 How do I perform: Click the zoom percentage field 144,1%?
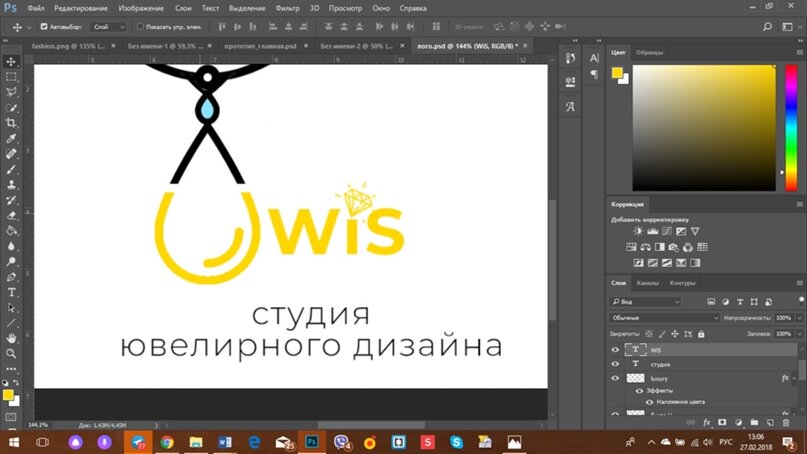[38, 425]
